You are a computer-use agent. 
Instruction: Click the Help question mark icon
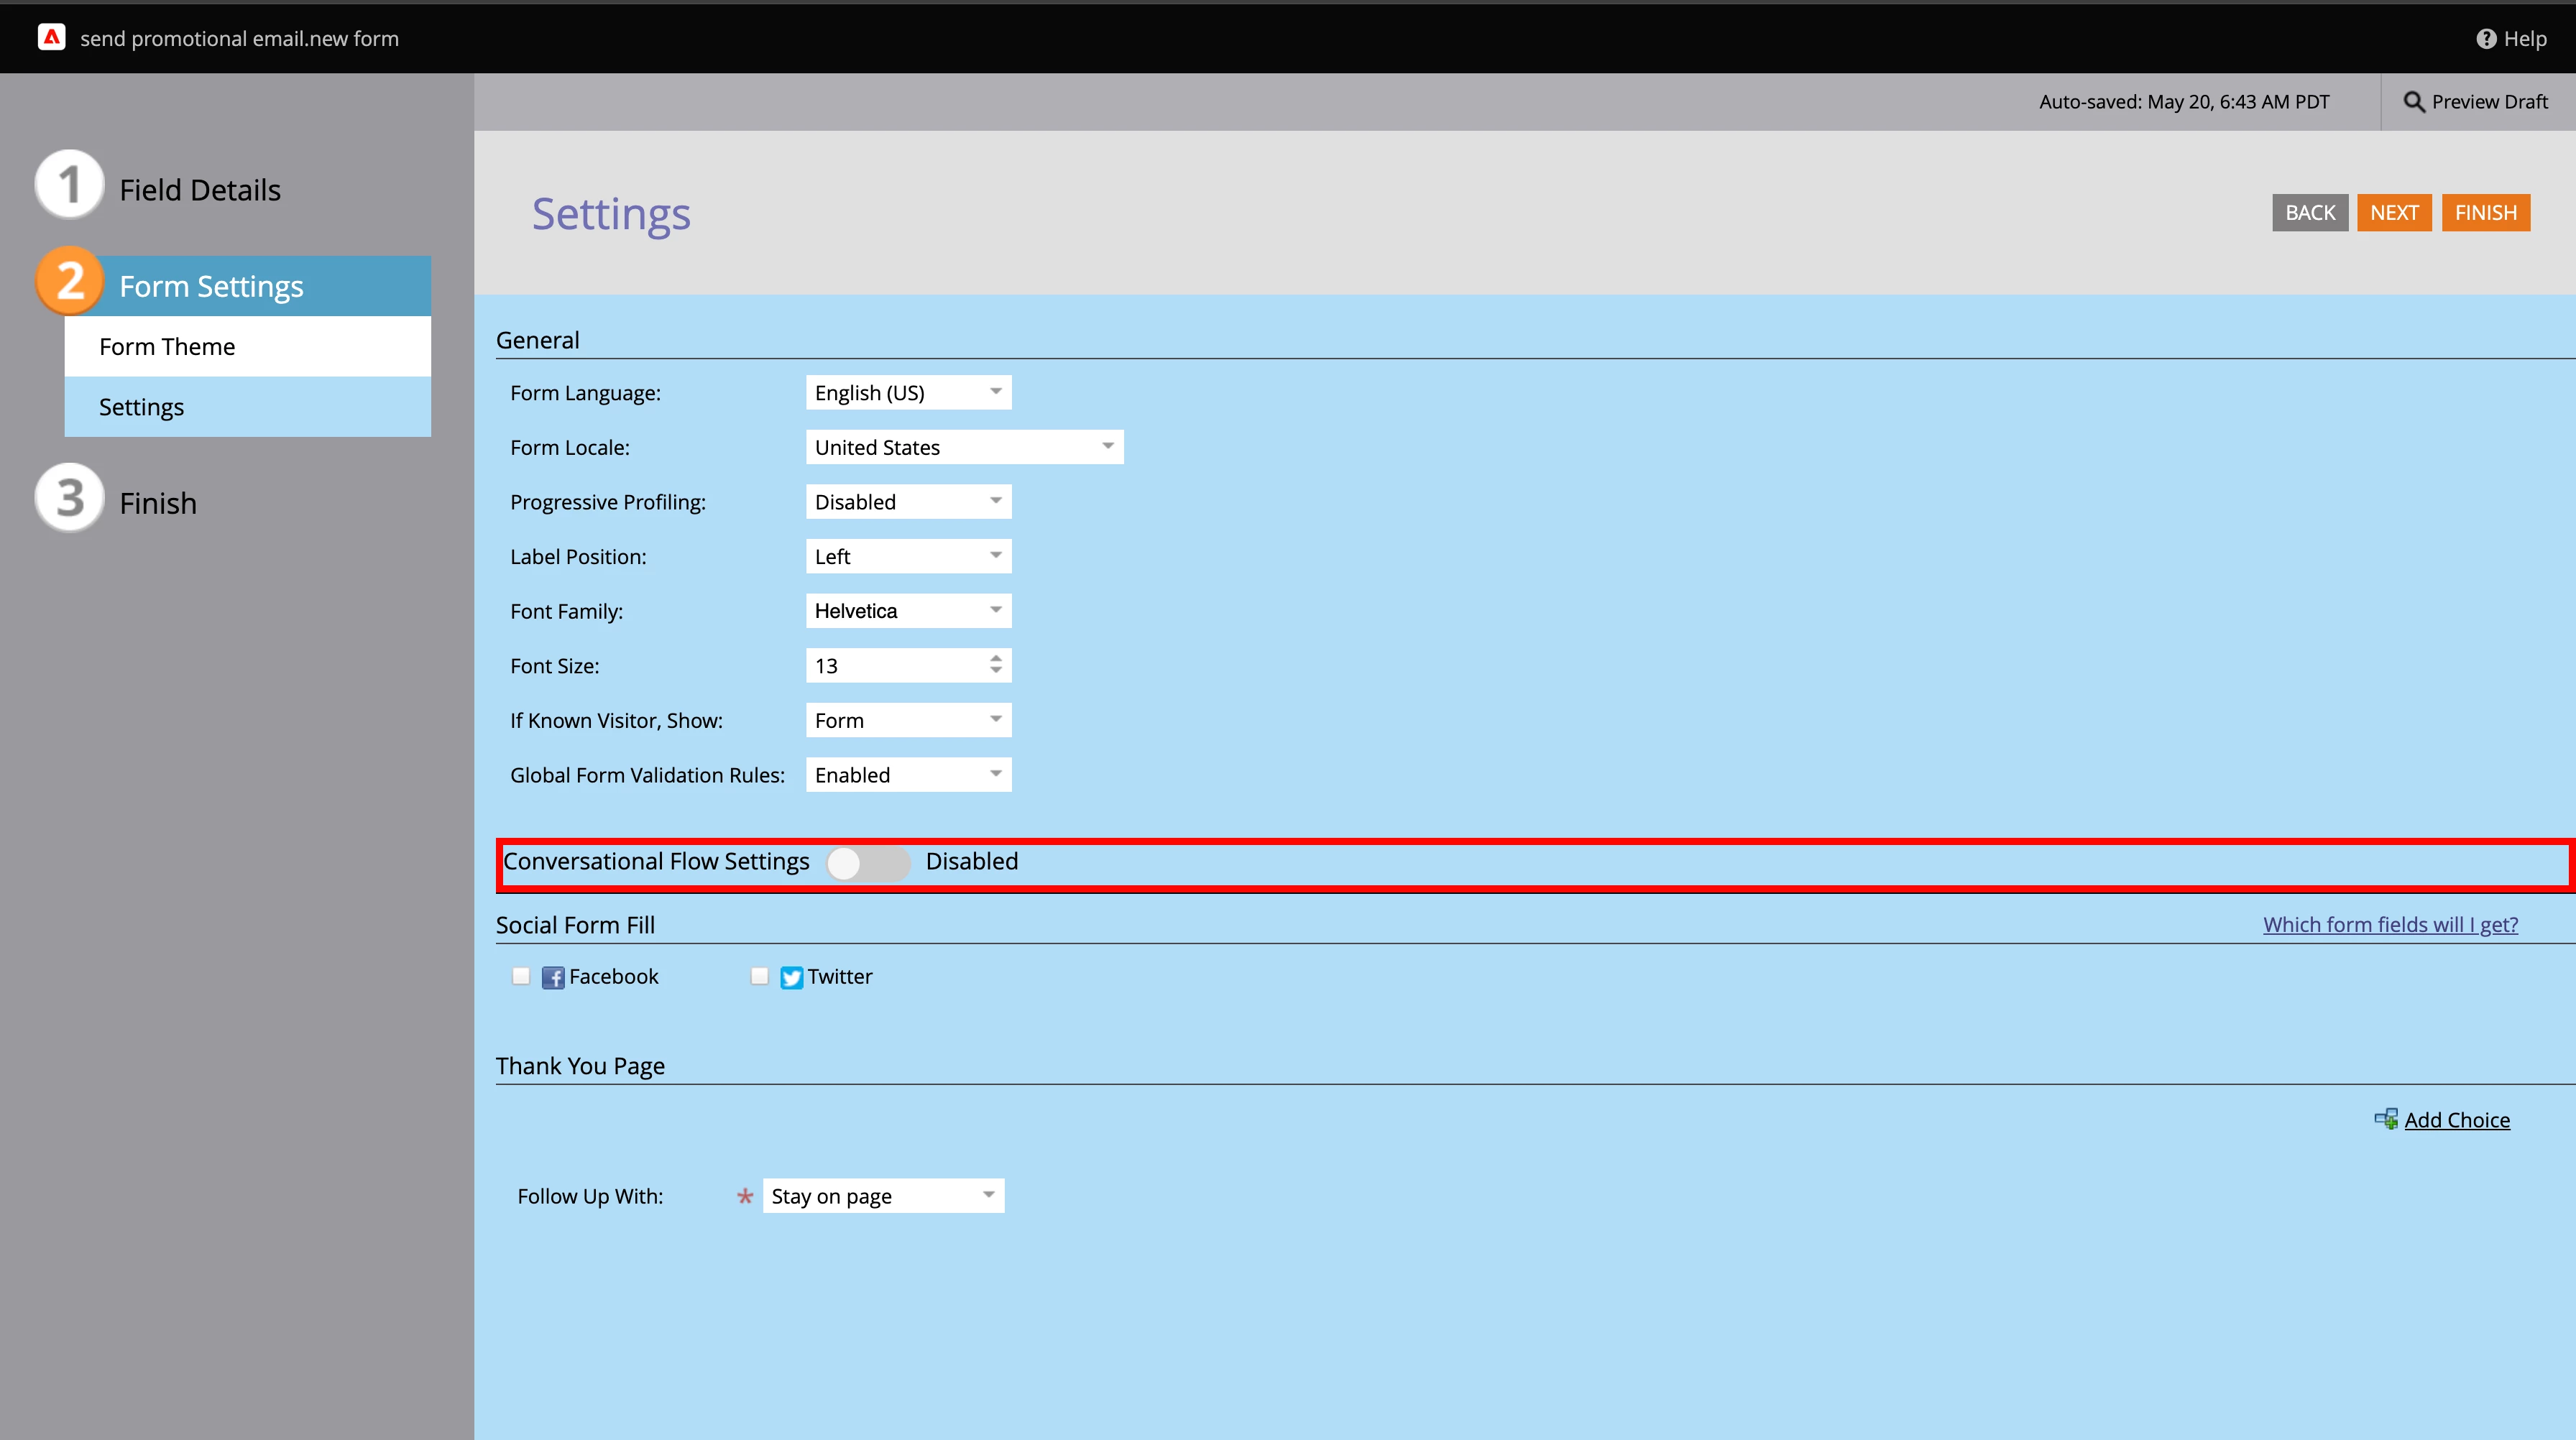tap(2486, 38)
